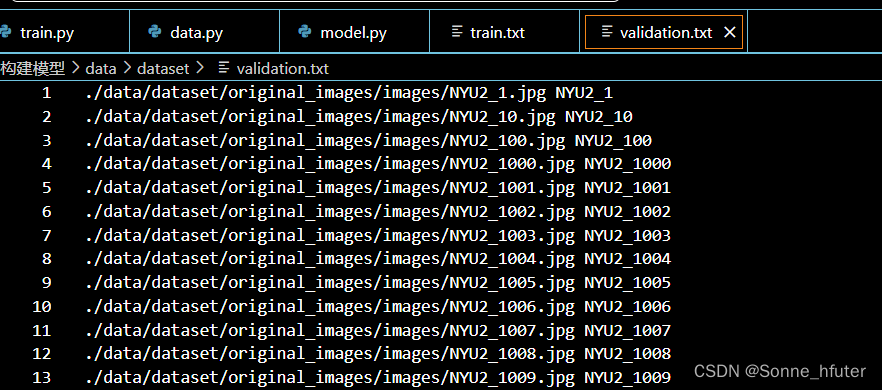Click validation.txt in the breadcrumb

(283, 69)
